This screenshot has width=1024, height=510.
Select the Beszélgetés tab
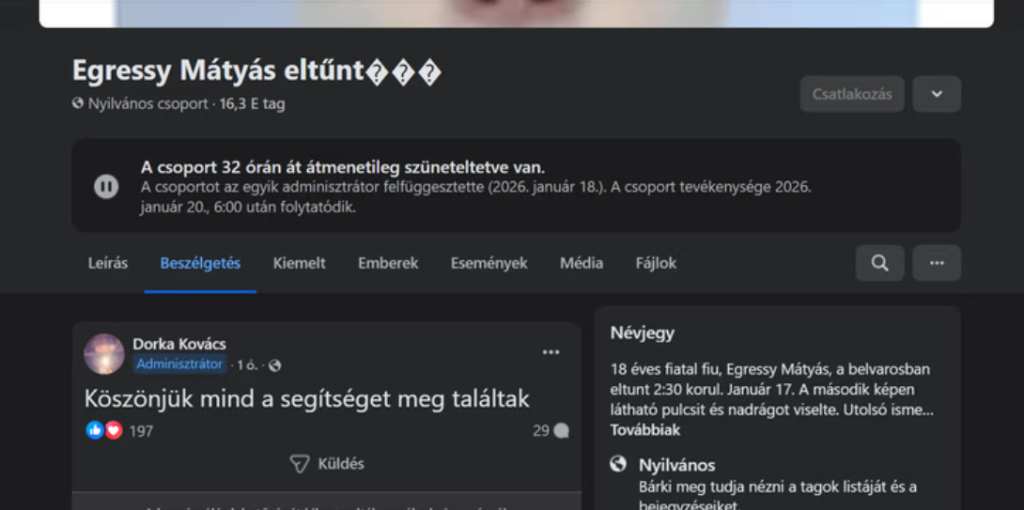coord(200,263)
